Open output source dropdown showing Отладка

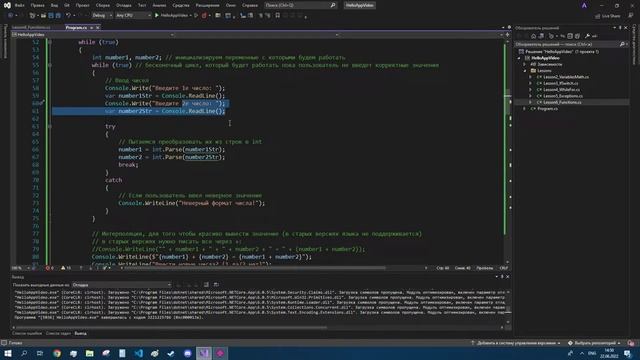[x=122, y=284]
